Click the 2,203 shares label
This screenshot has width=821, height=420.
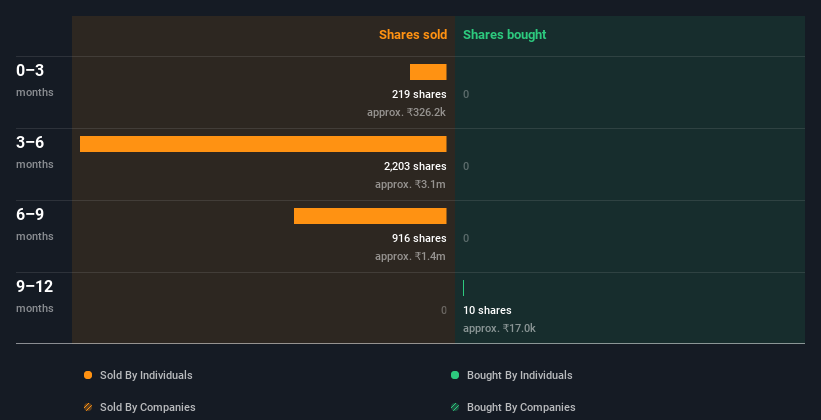pos(415,167)
